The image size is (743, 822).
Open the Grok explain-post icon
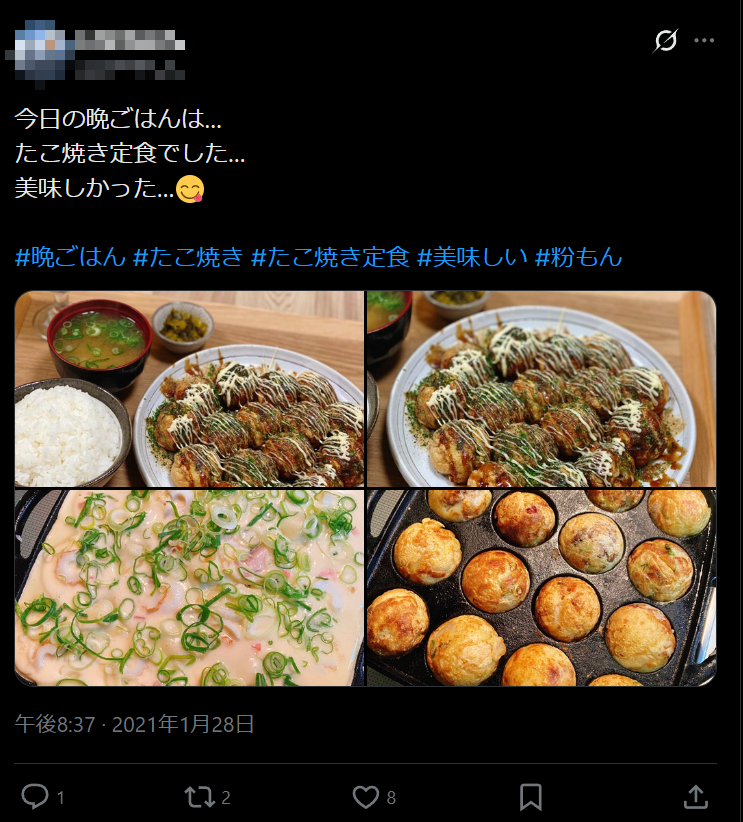tap(666, 40)
